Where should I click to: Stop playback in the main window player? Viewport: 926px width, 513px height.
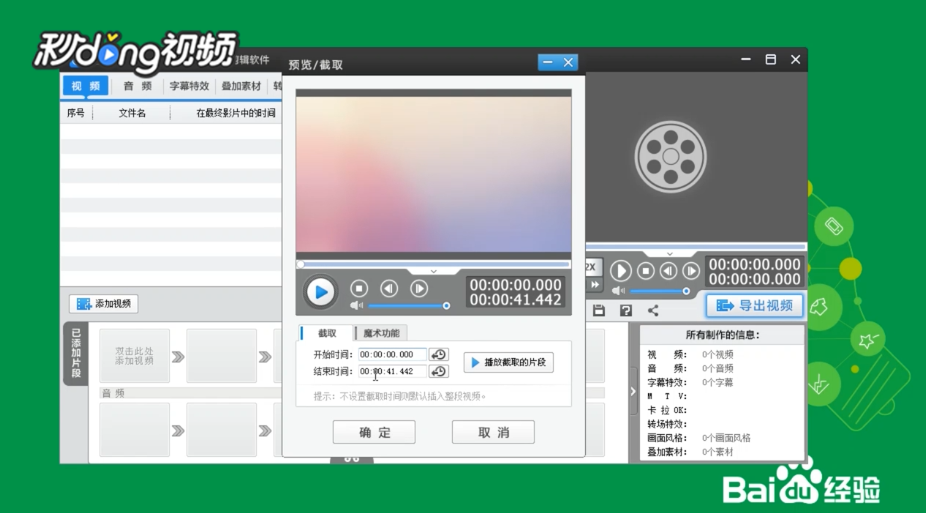point(645,271)
